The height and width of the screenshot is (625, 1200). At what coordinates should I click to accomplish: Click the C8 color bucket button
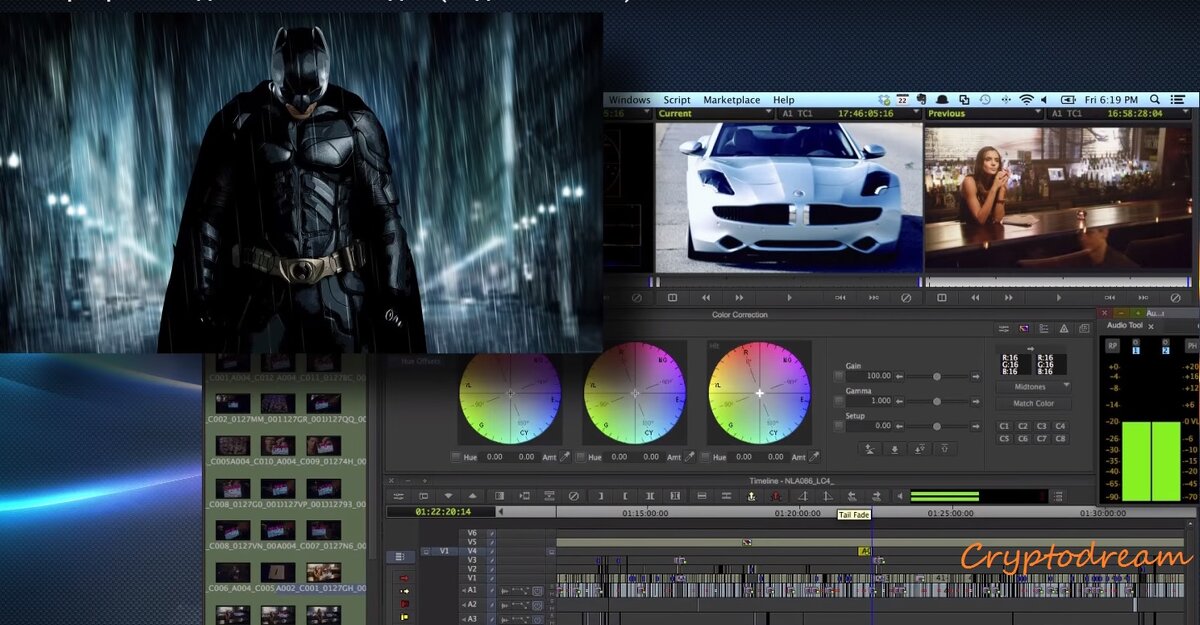pyautogui.click(x=1060, y=438)
